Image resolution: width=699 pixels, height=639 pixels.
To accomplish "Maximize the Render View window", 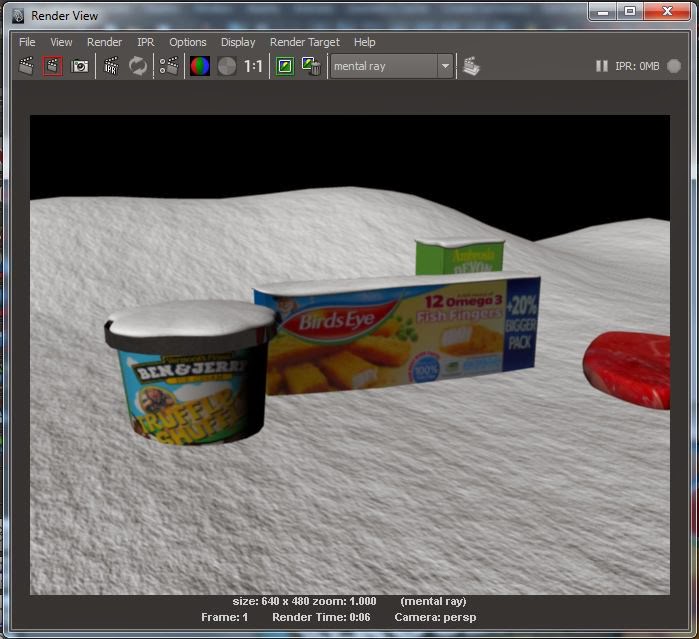I will coord(630,12).
